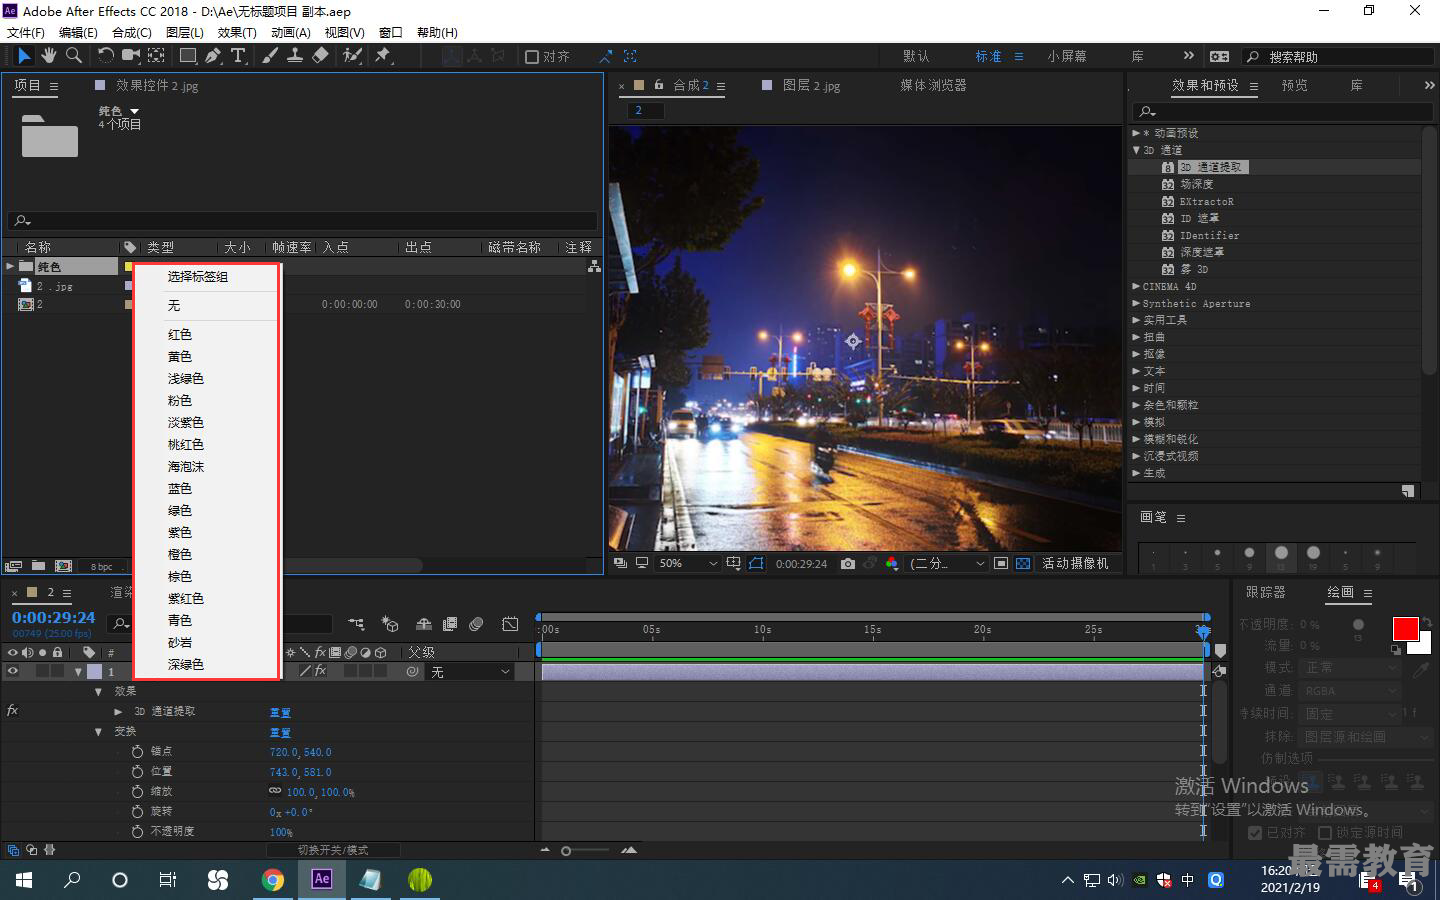Open the show channel RGB icon
The image size is (1440, 900).
pos(891,564)
